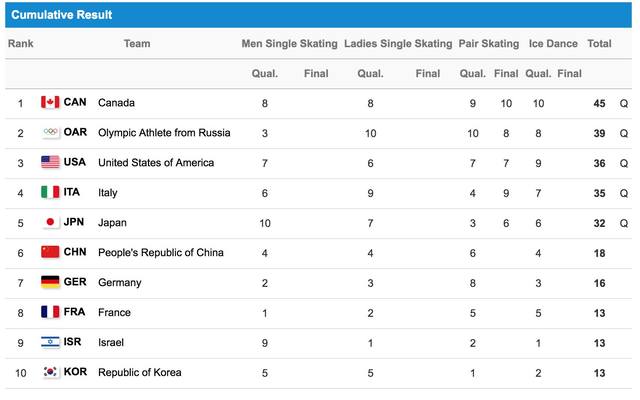Image resolution: width=640 pixels, height=400 pixels.
Task: Click the Total column header
Action: (599, 43)
